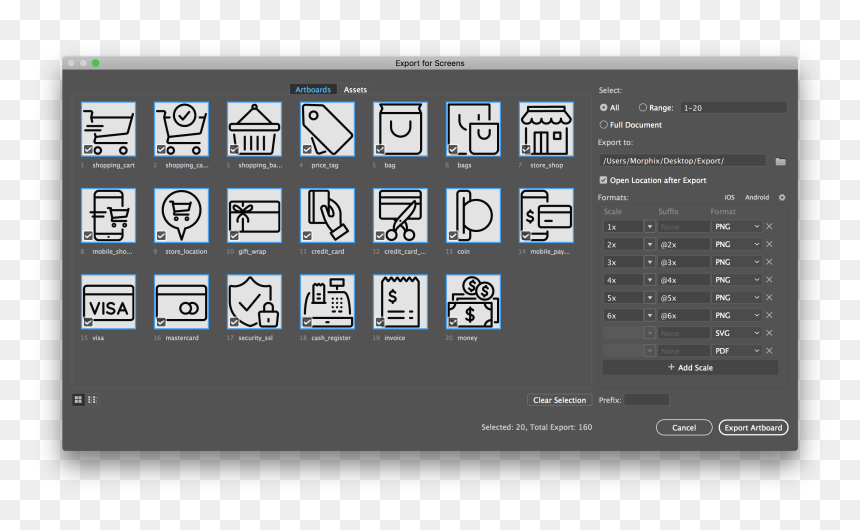Select the Full Document radio button

click(x=604, y=125)
